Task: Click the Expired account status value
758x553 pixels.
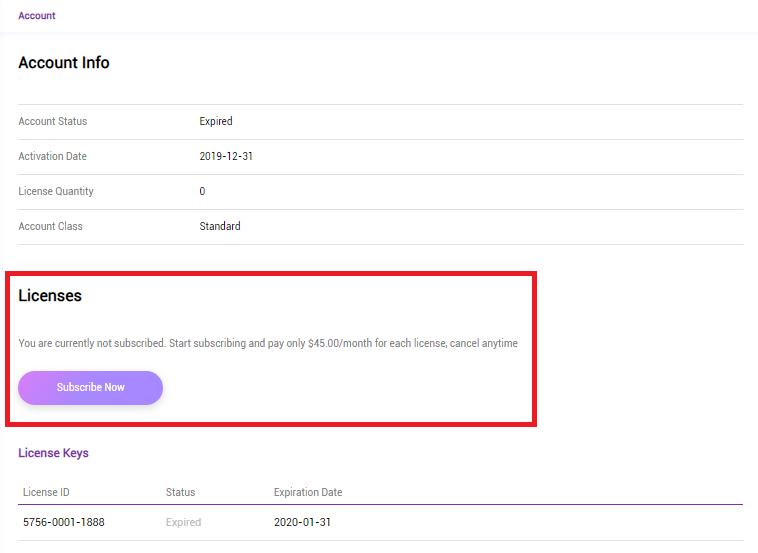Action: [216, 122]
